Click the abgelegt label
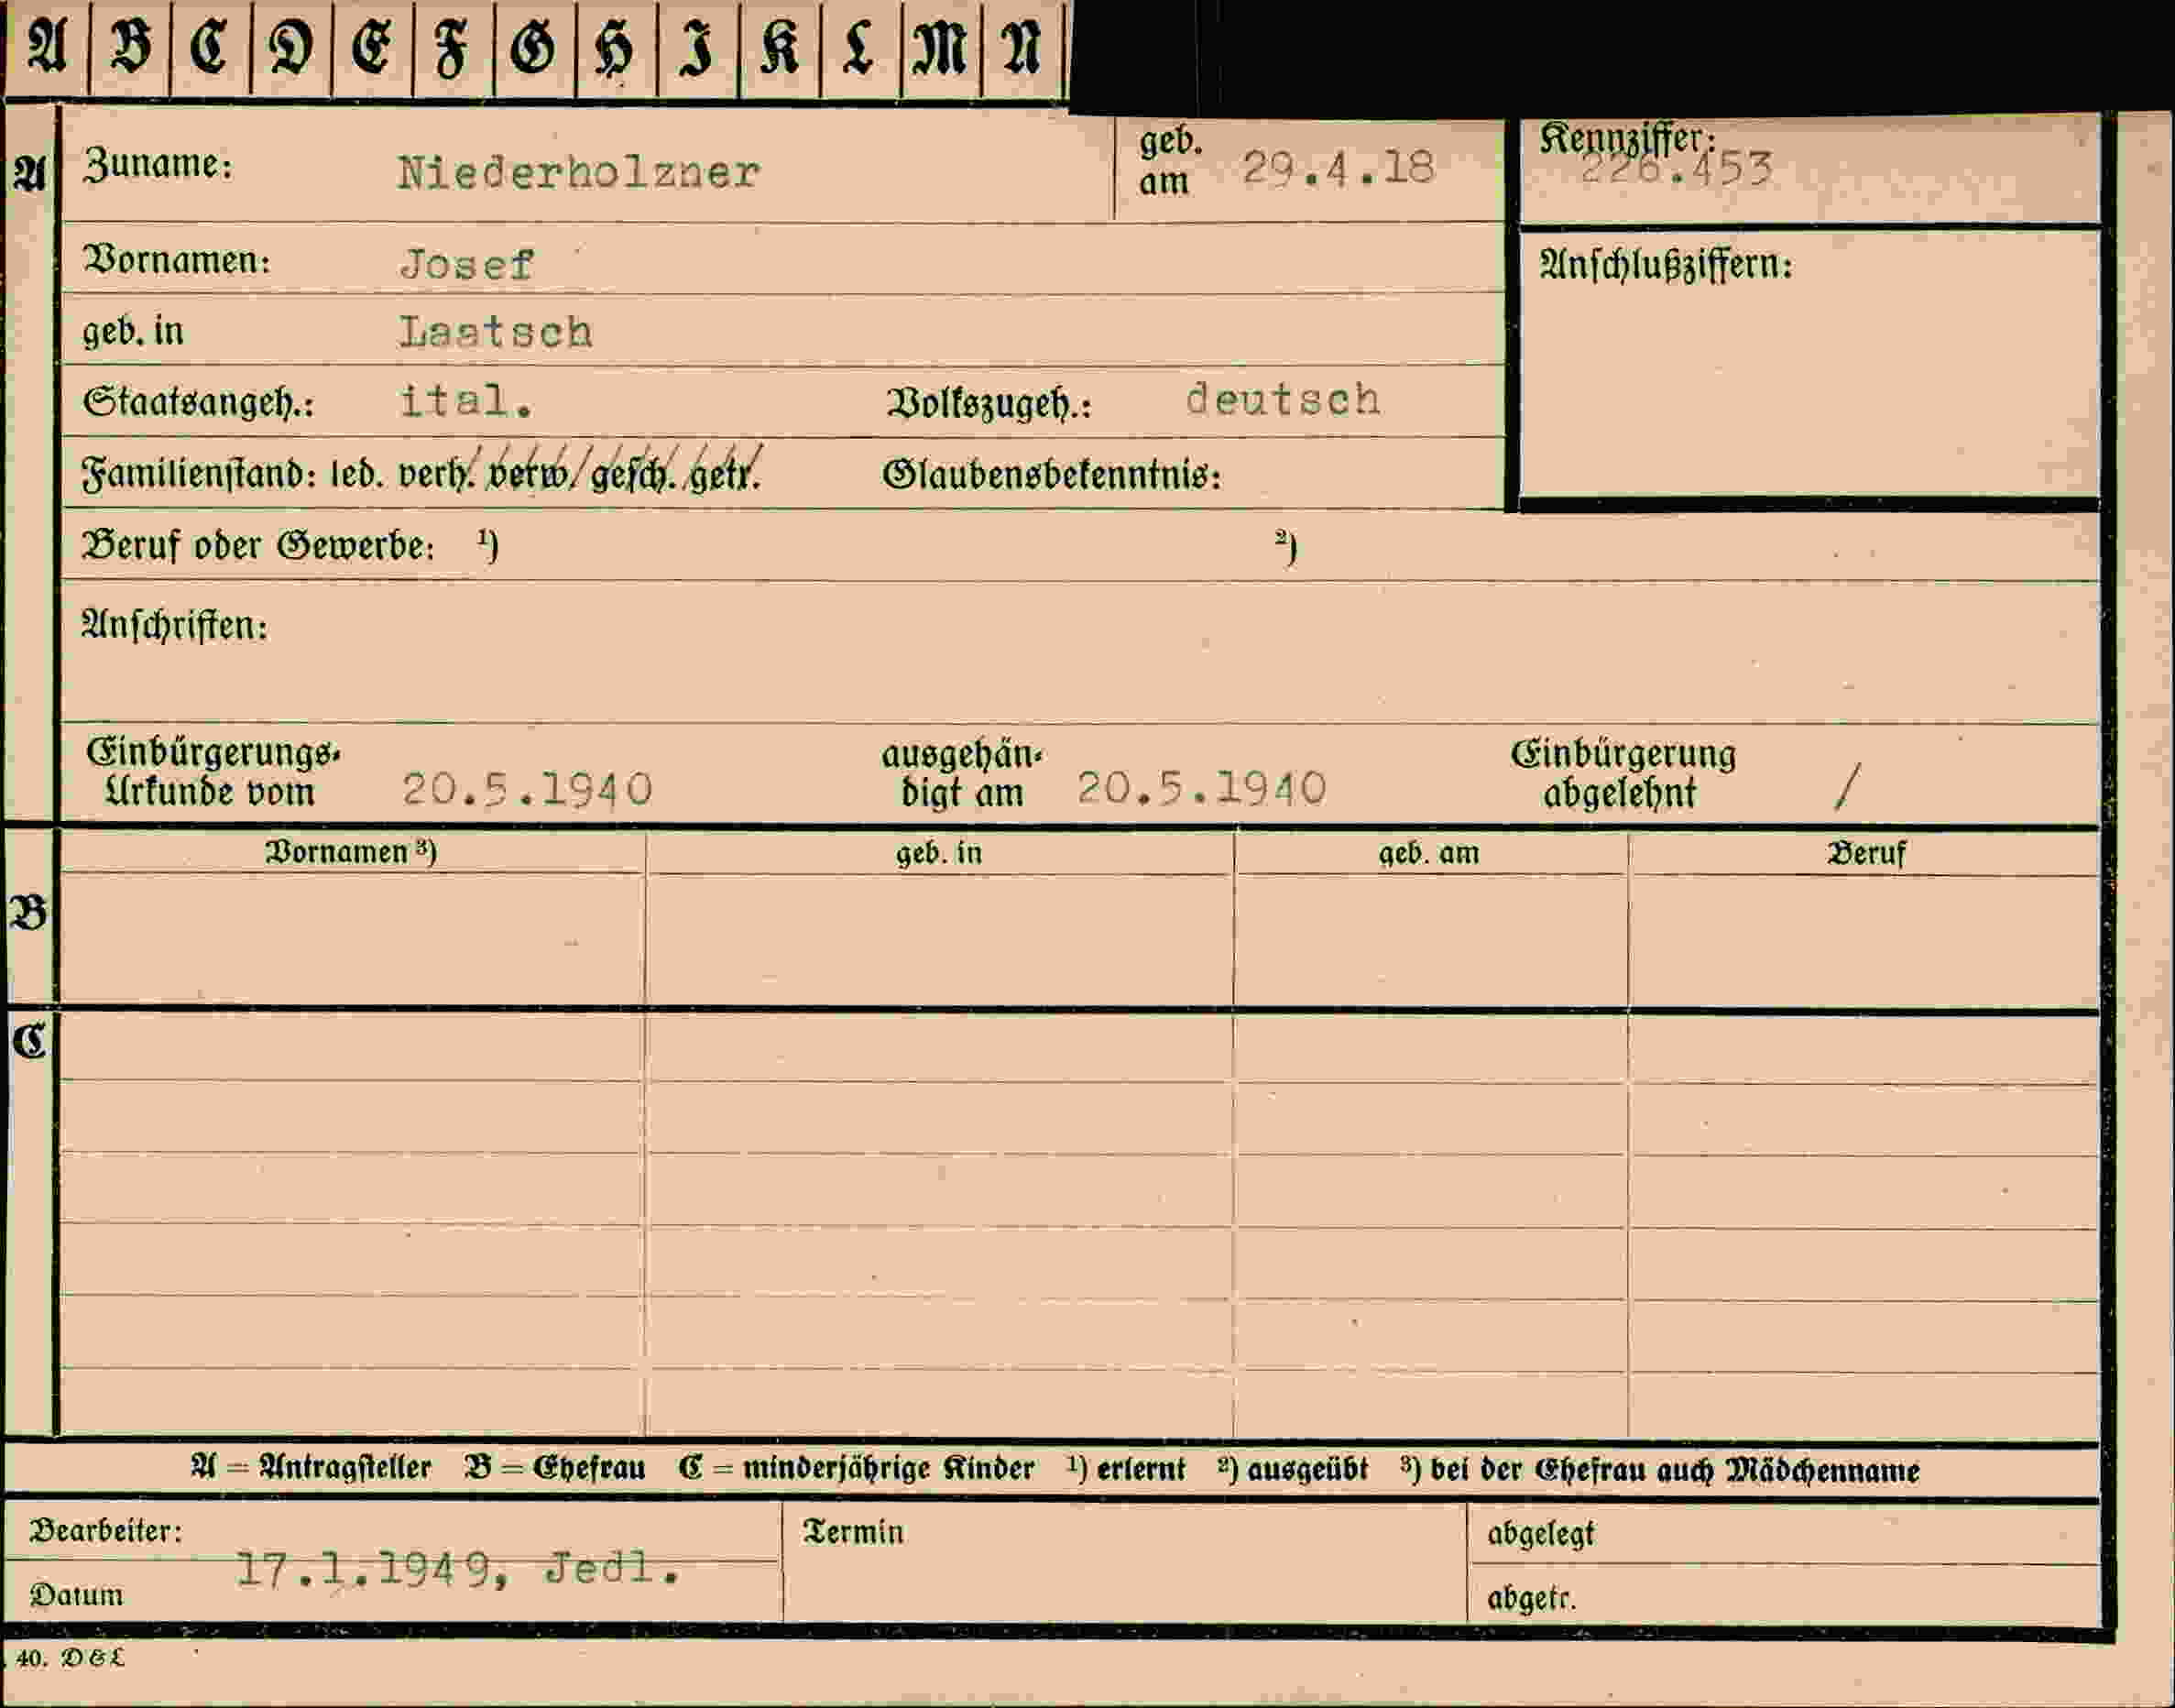The image size is (2175, 1708). click(1540, 1534)
